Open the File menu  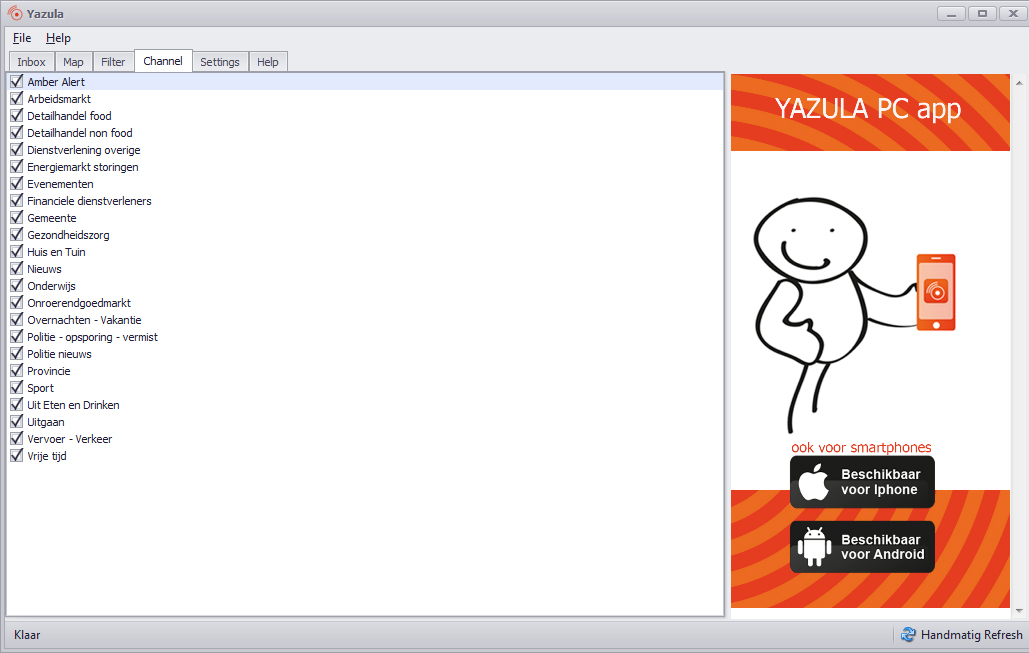22,38
